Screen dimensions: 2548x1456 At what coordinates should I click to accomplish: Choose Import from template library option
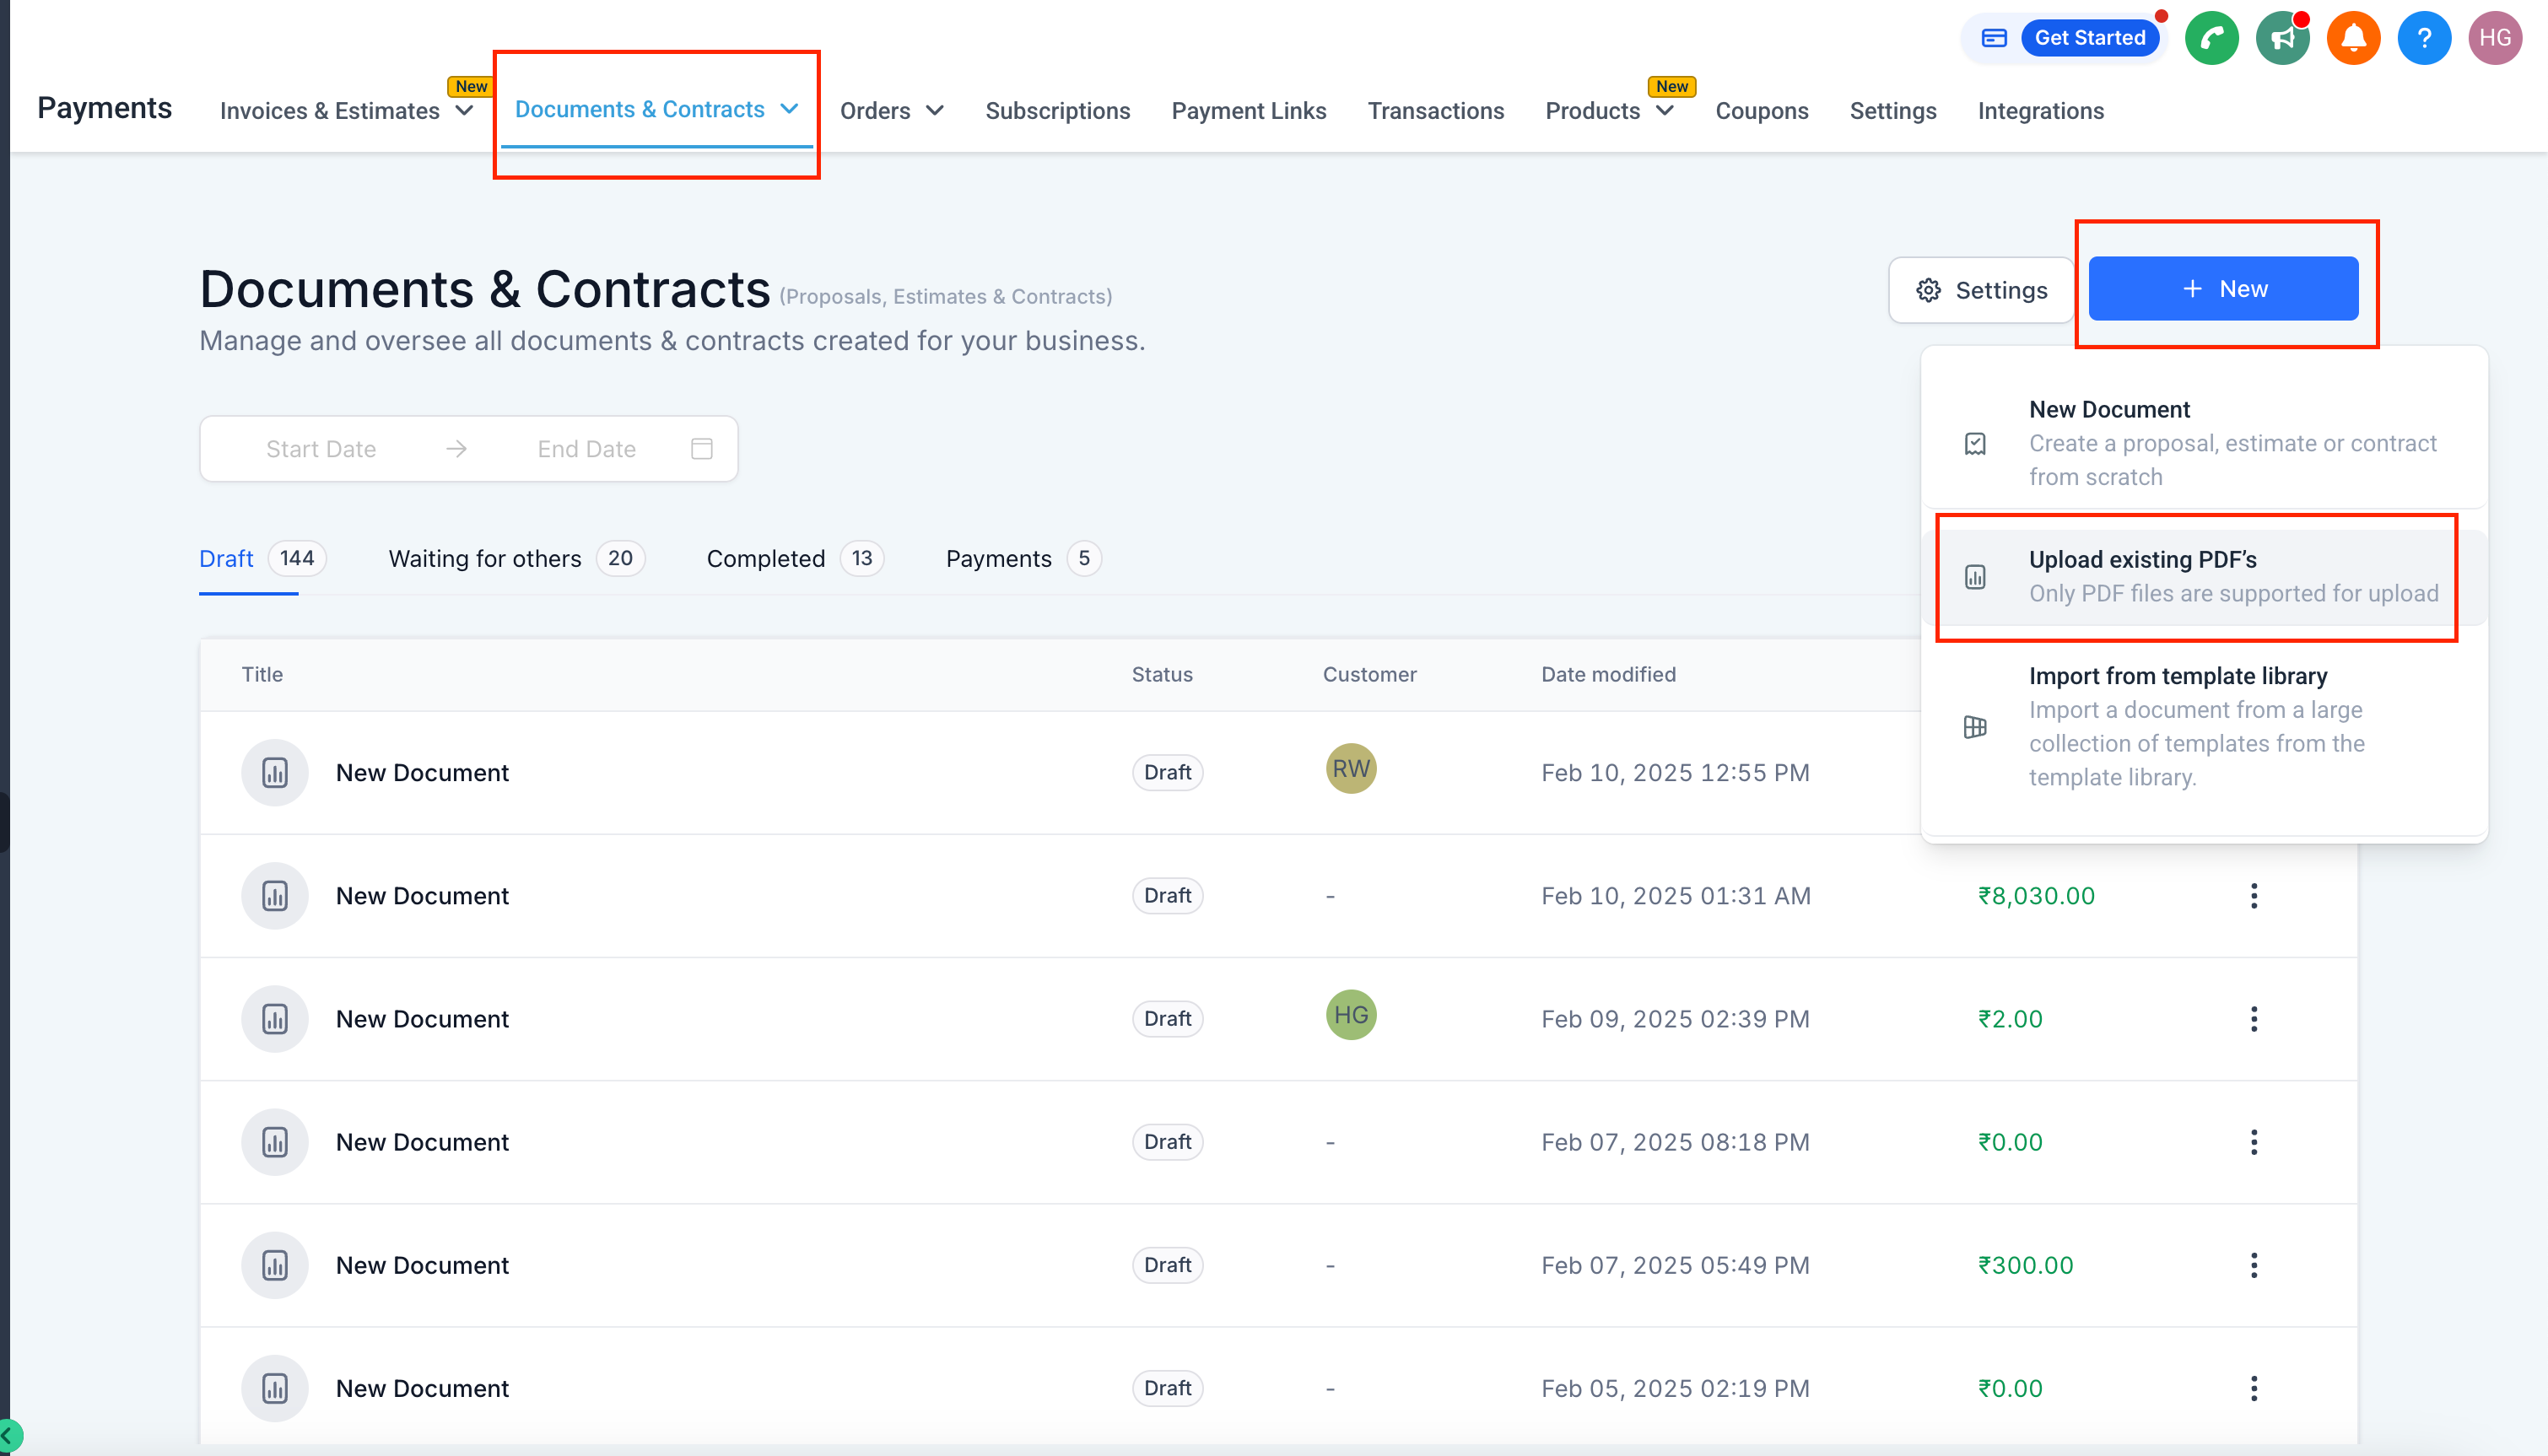2196,726
